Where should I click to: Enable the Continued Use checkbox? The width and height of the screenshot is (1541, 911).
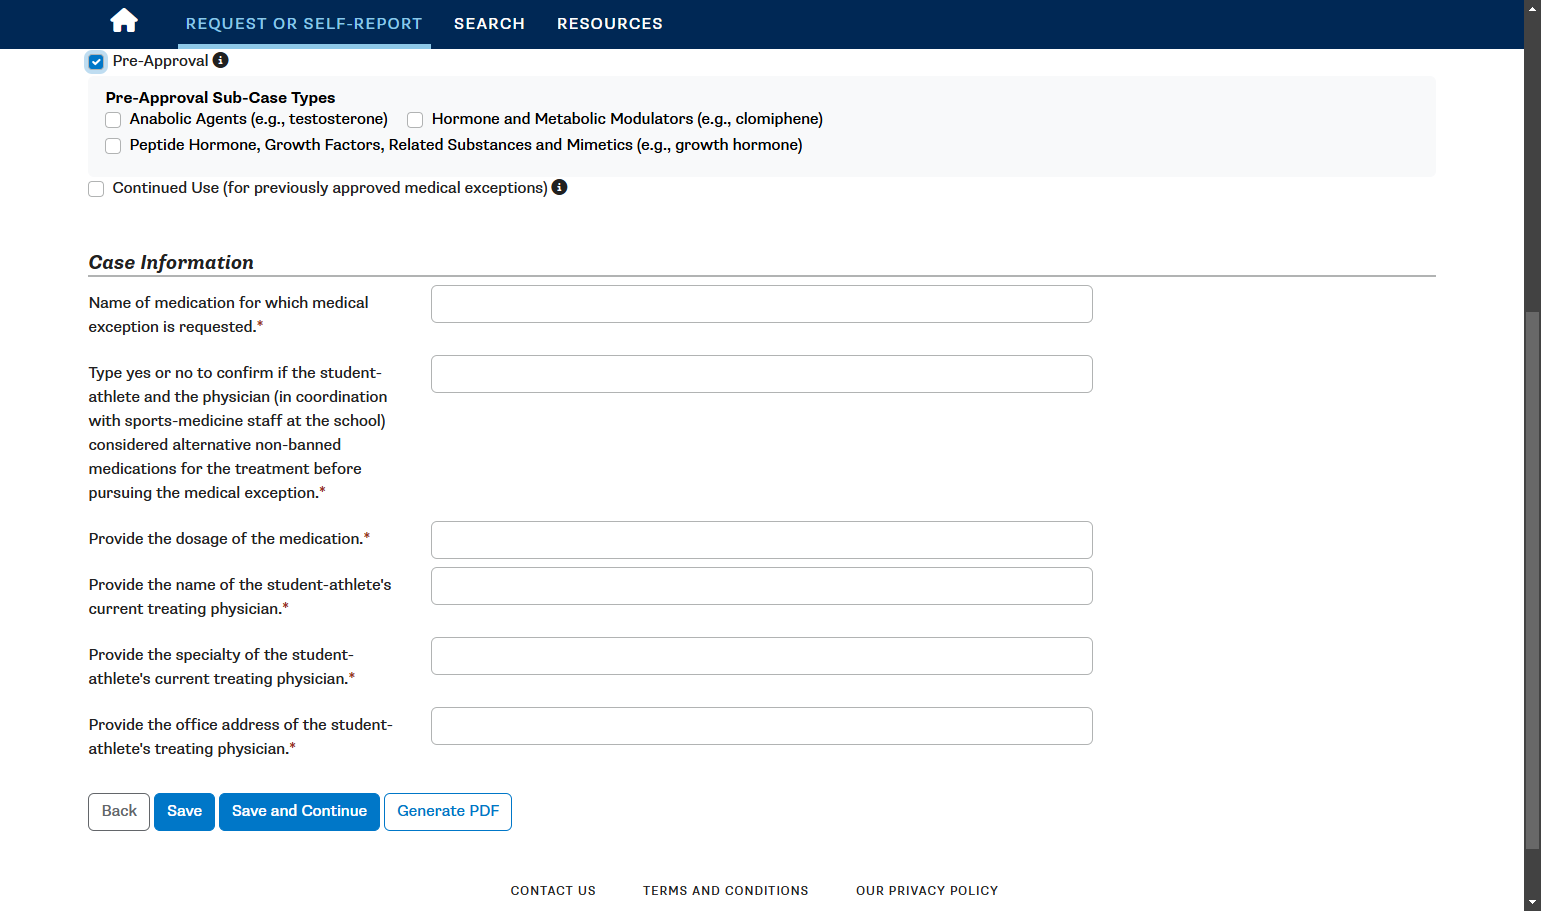coord(96,189)
